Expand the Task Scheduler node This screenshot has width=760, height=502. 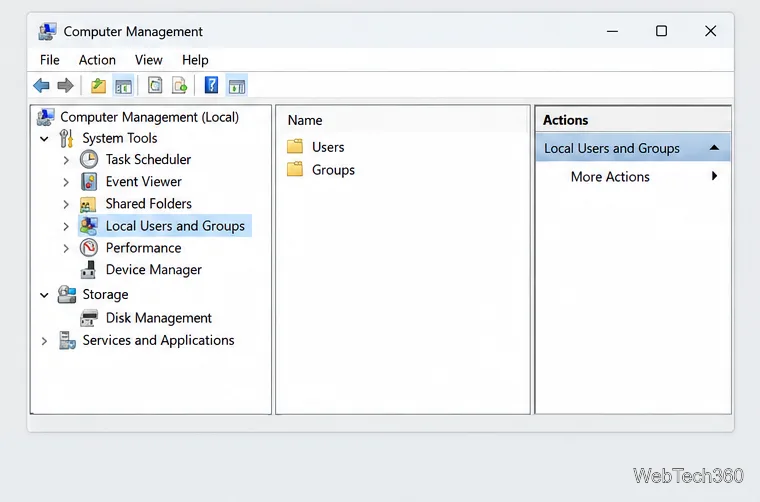pos(66,160)
